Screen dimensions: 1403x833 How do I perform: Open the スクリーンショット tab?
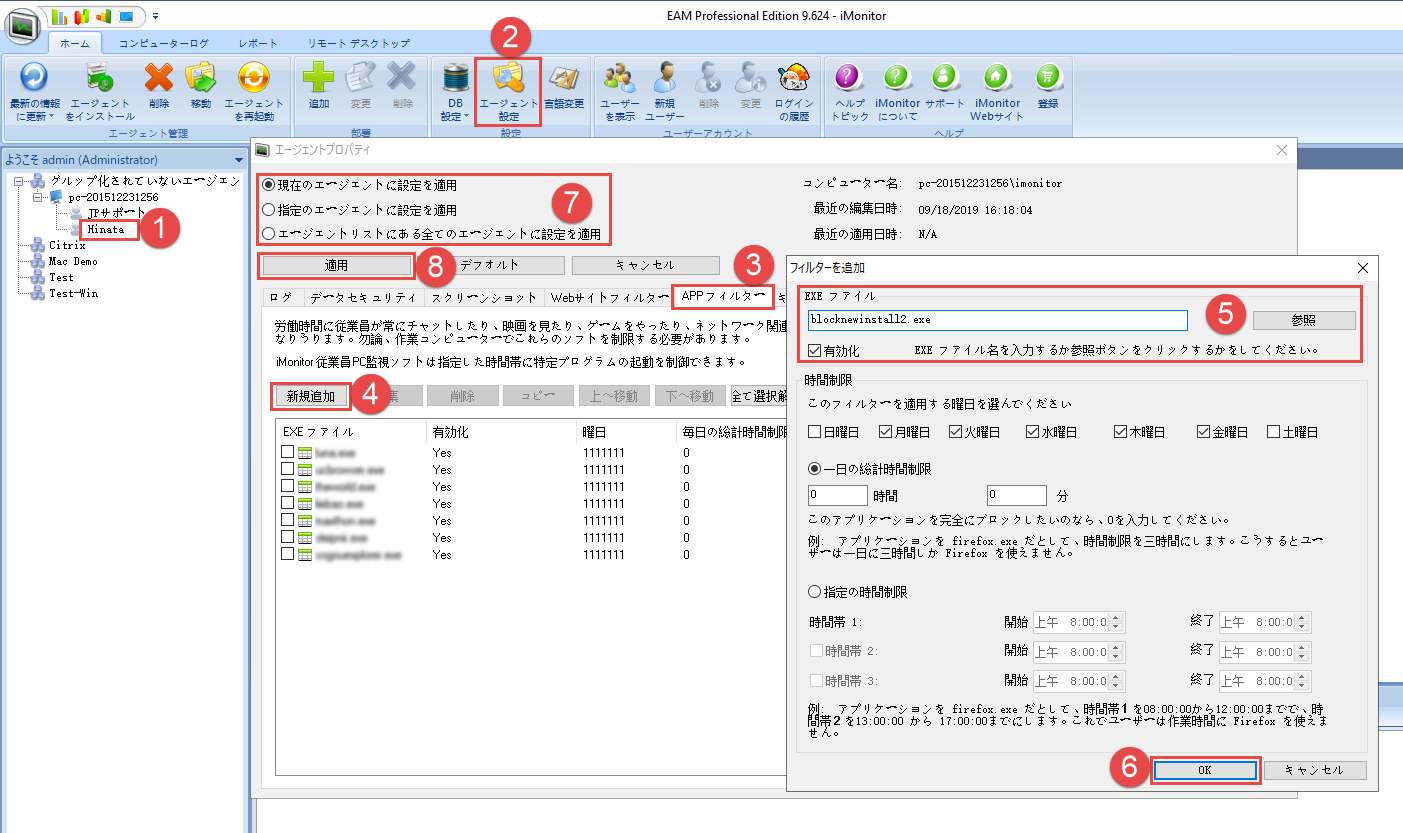click(x=484, y=297)
